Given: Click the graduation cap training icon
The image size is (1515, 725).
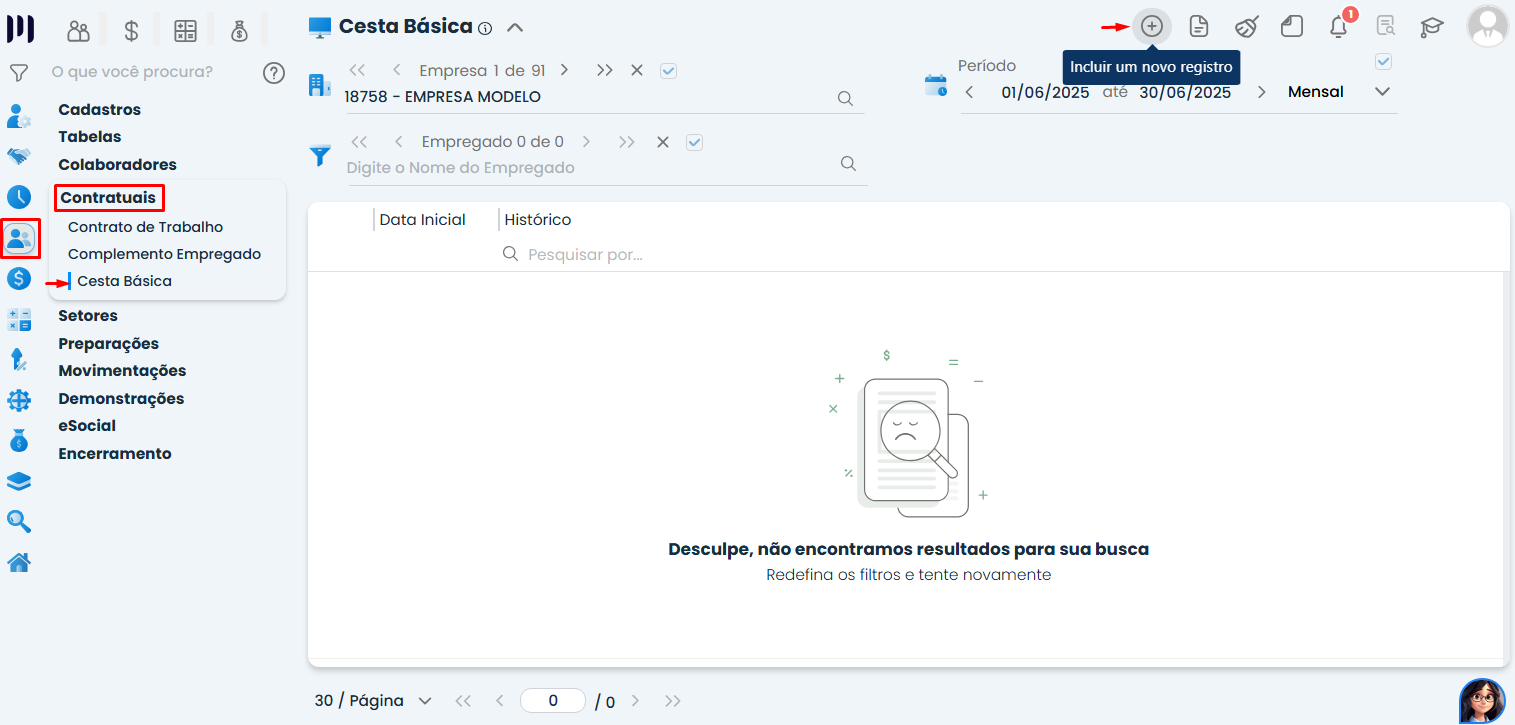Looking at the screenshot, I should [x=1432, y=27].
